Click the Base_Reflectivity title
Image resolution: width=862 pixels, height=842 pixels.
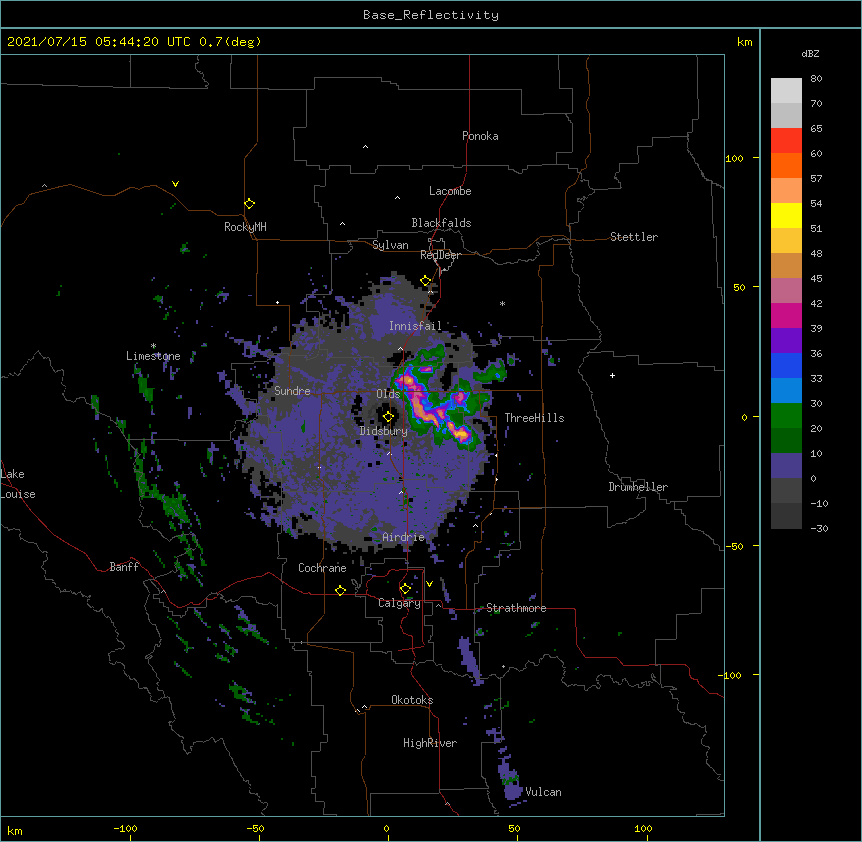(x=431, y=15)
